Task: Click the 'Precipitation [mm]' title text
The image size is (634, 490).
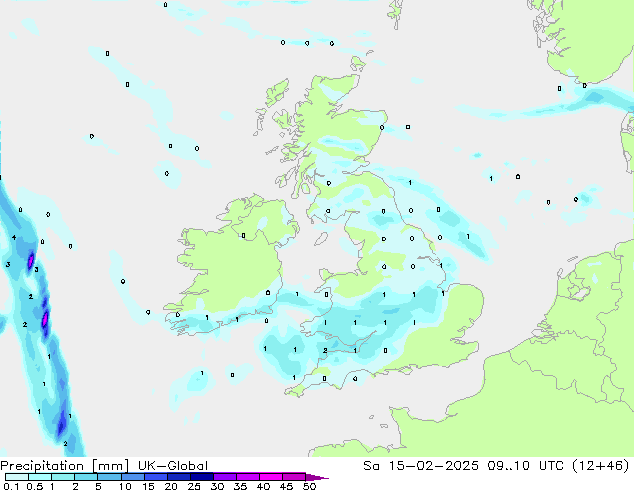Action: pos(65,466)
